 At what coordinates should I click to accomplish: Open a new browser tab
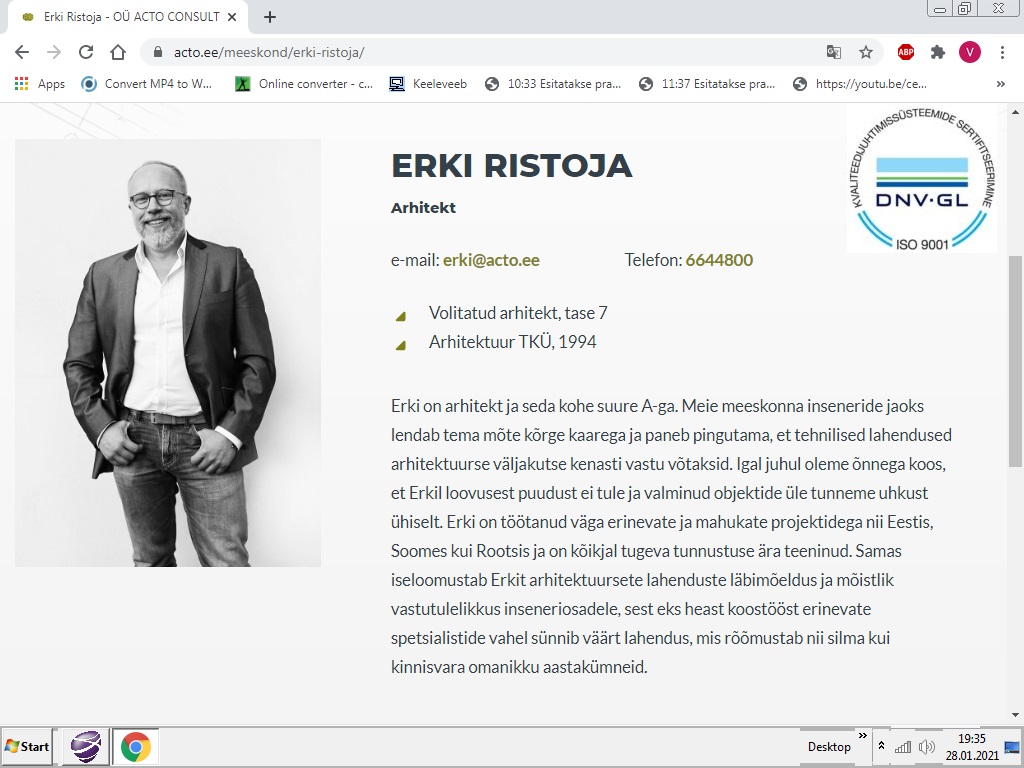[270, 17]
